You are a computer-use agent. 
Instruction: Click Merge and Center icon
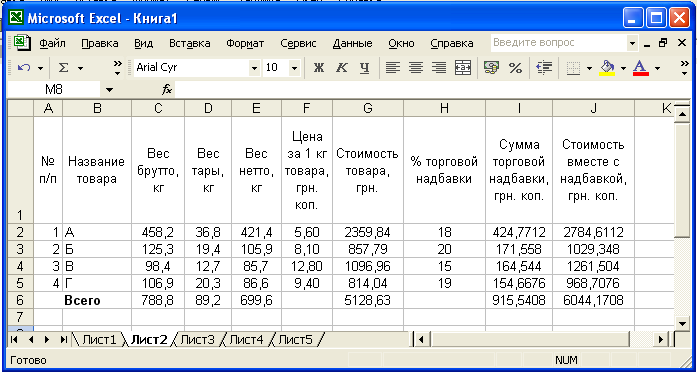pyautogui.click(x=463, y=68)
